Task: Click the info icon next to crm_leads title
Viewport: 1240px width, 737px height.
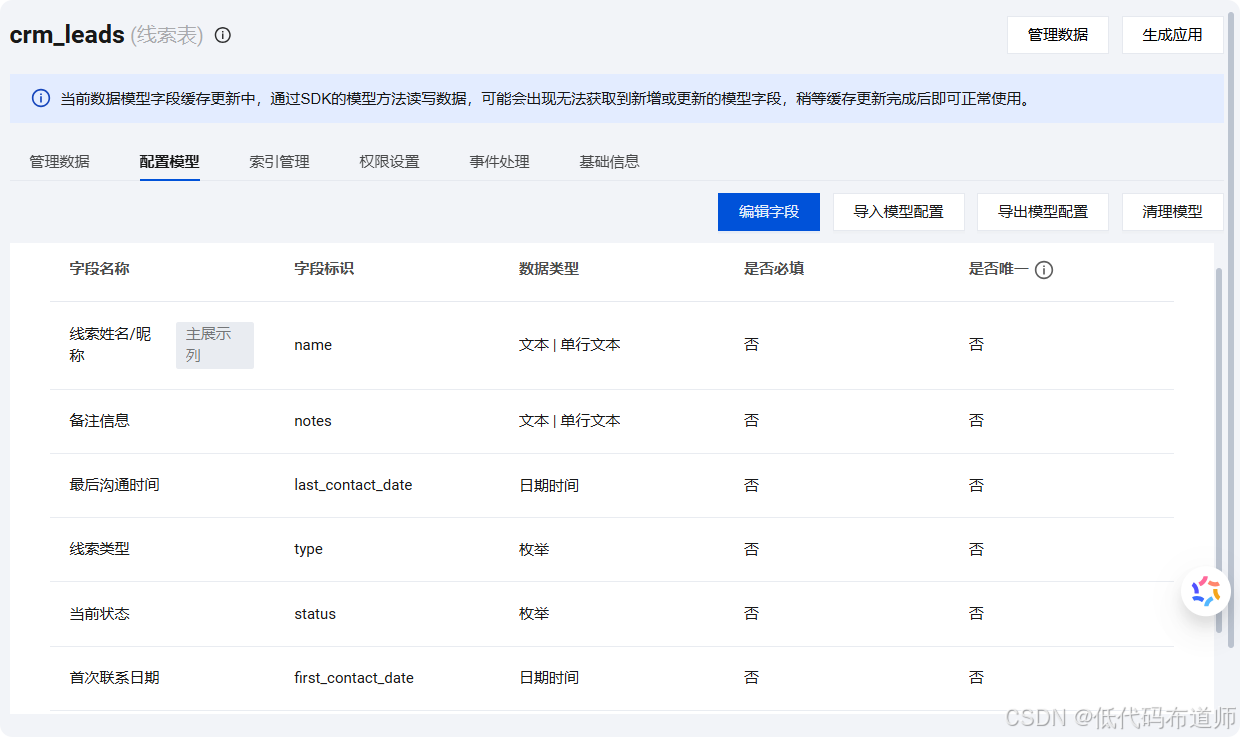Action: pyautogui.click(x=223, y=35)
